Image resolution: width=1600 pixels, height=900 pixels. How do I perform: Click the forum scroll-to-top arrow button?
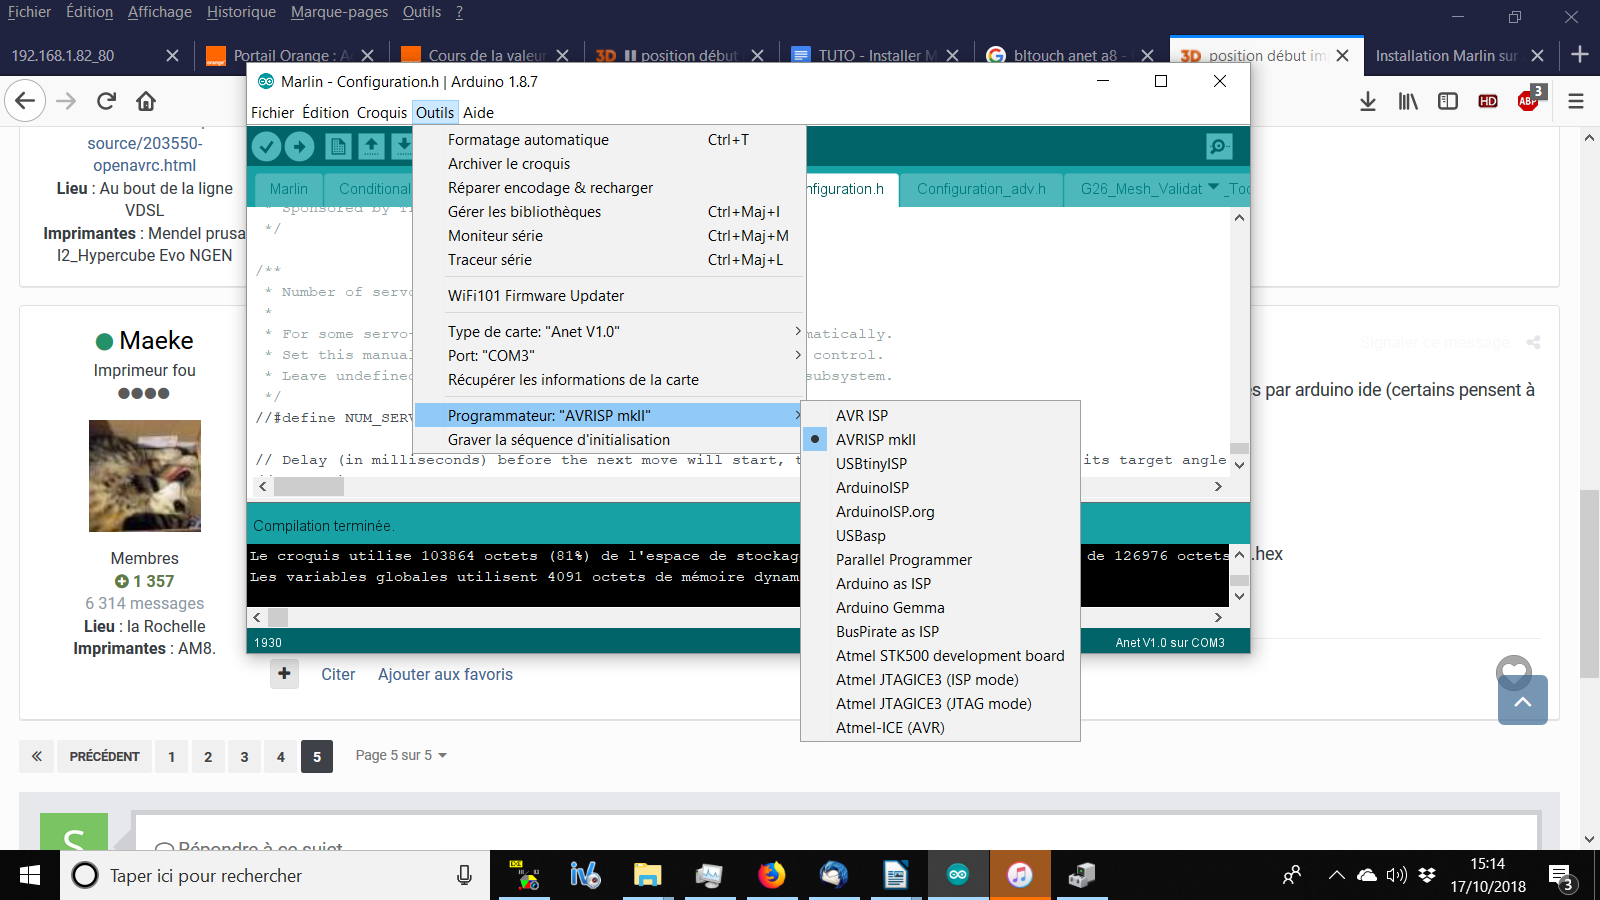pos(1523,701)
